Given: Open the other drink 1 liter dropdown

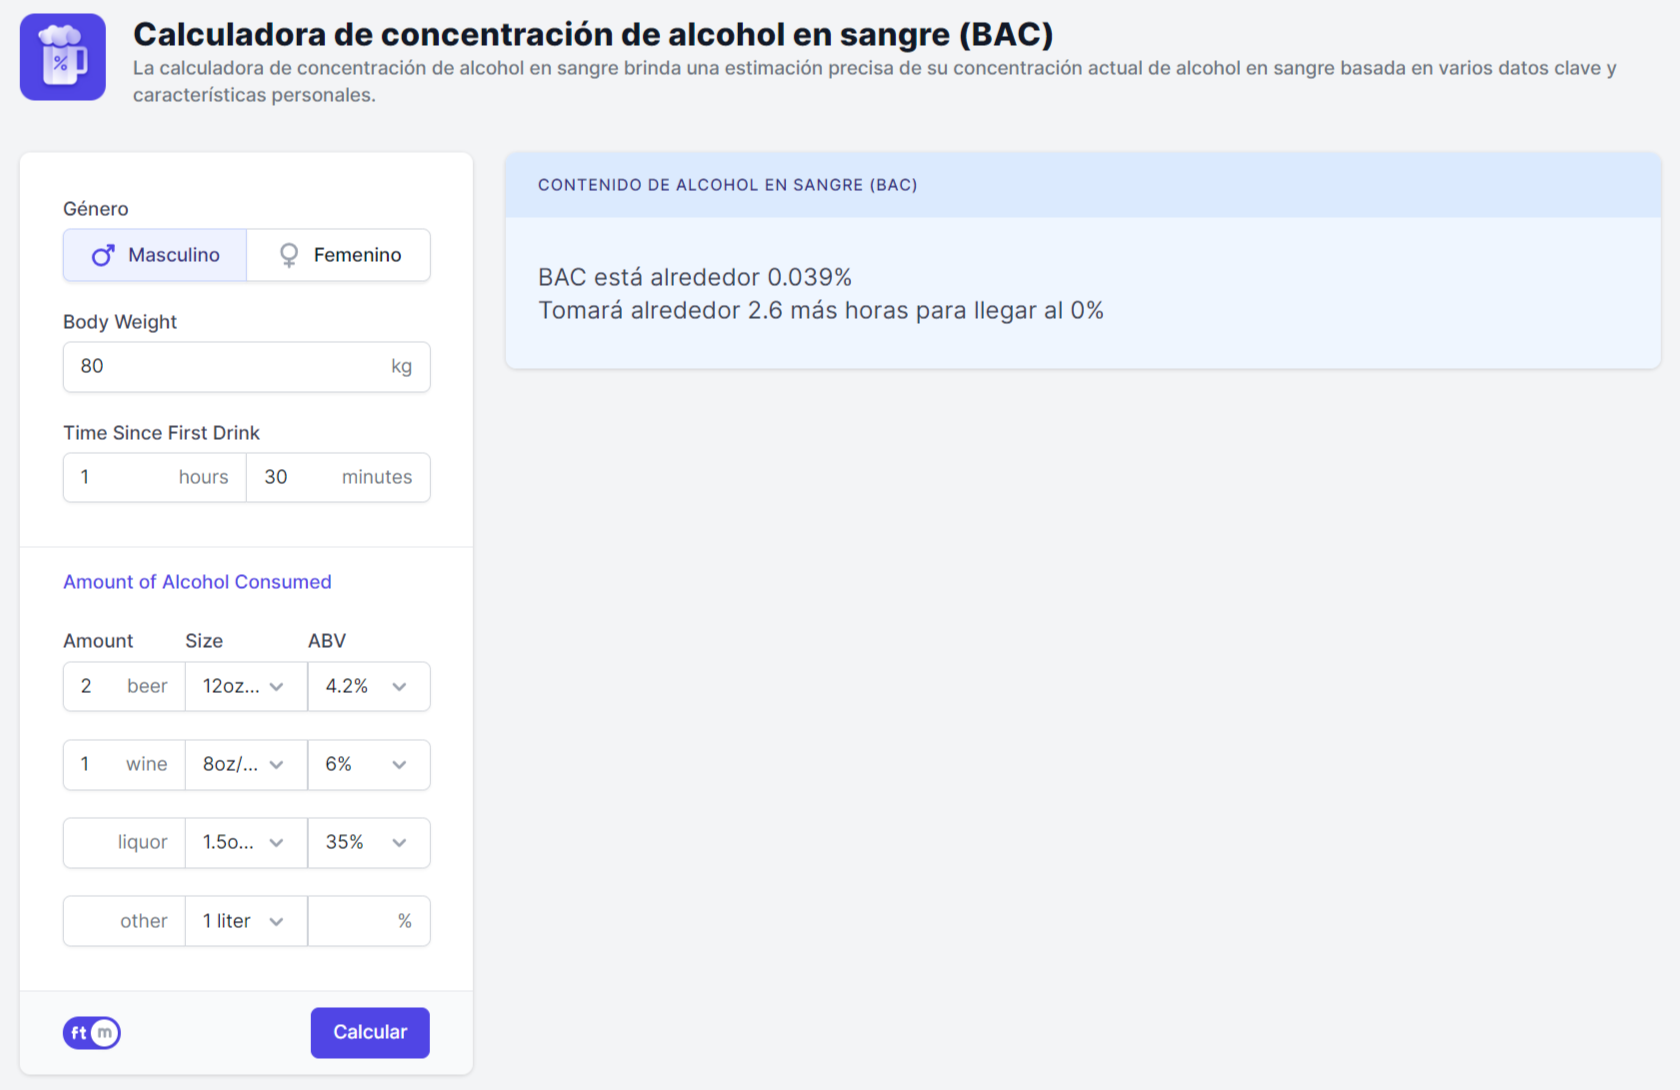Looking at the screenshot, I should [246, 921].
